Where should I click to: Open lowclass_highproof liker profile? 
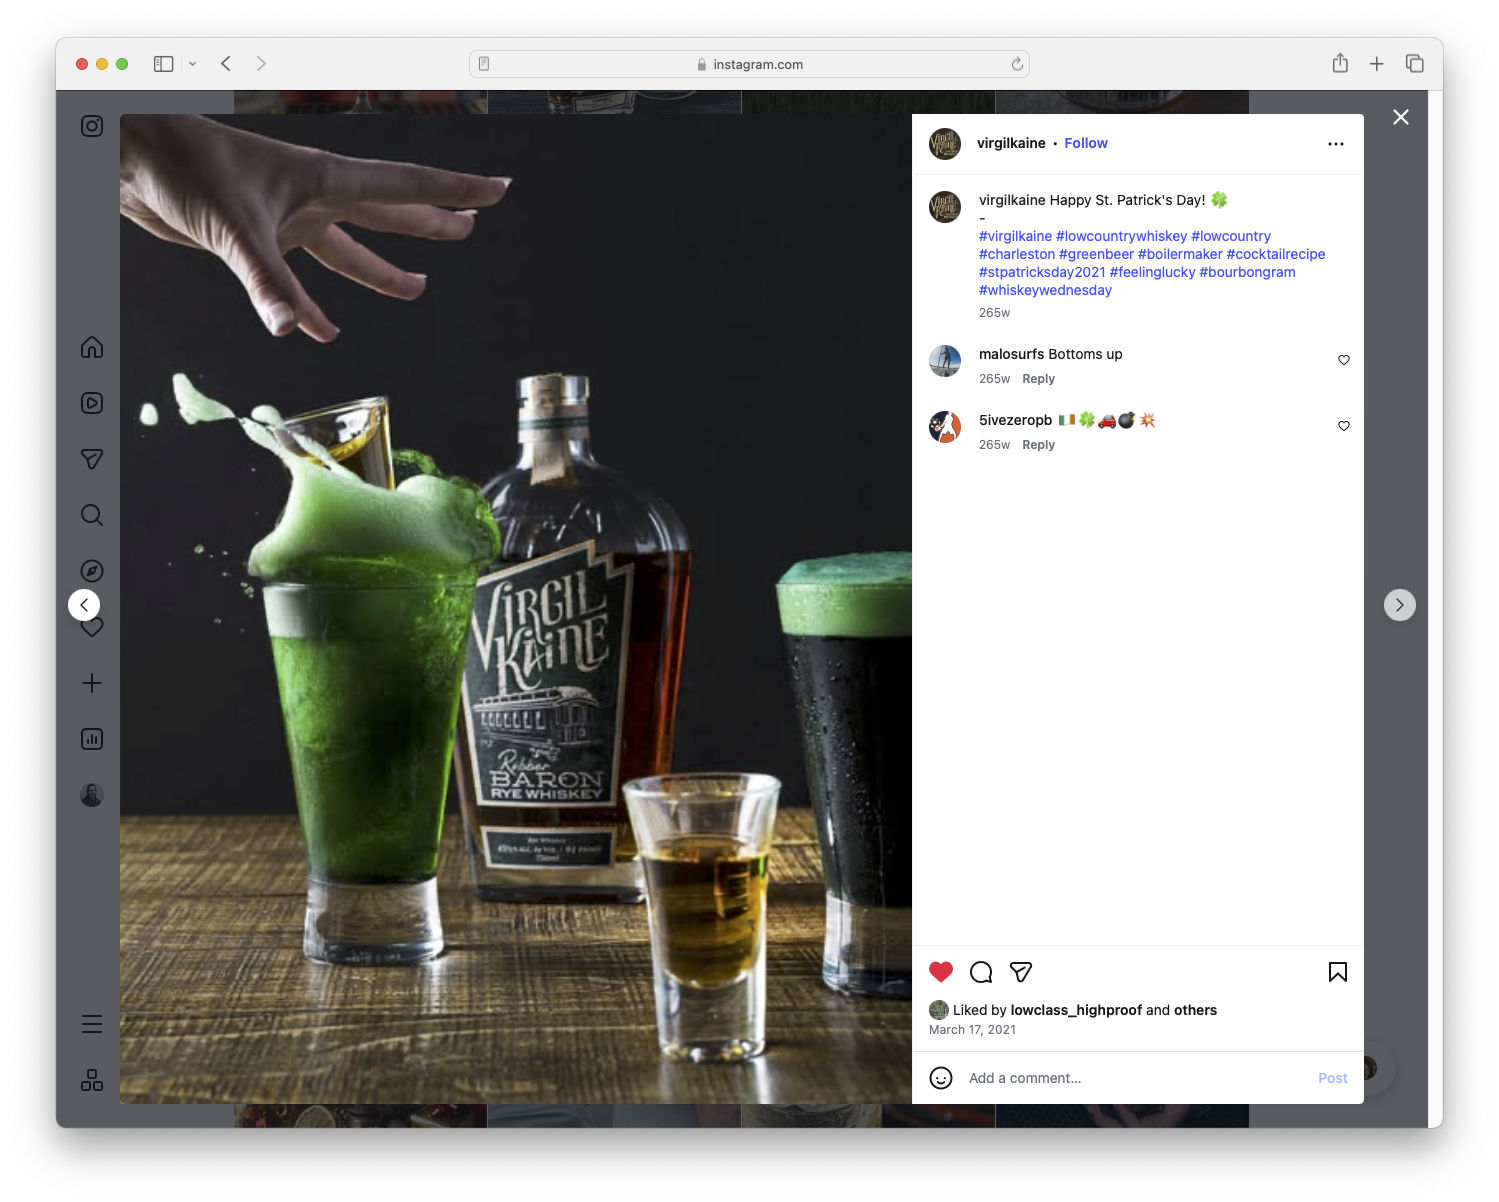pyautogui.click(x=1076, y=1010)
